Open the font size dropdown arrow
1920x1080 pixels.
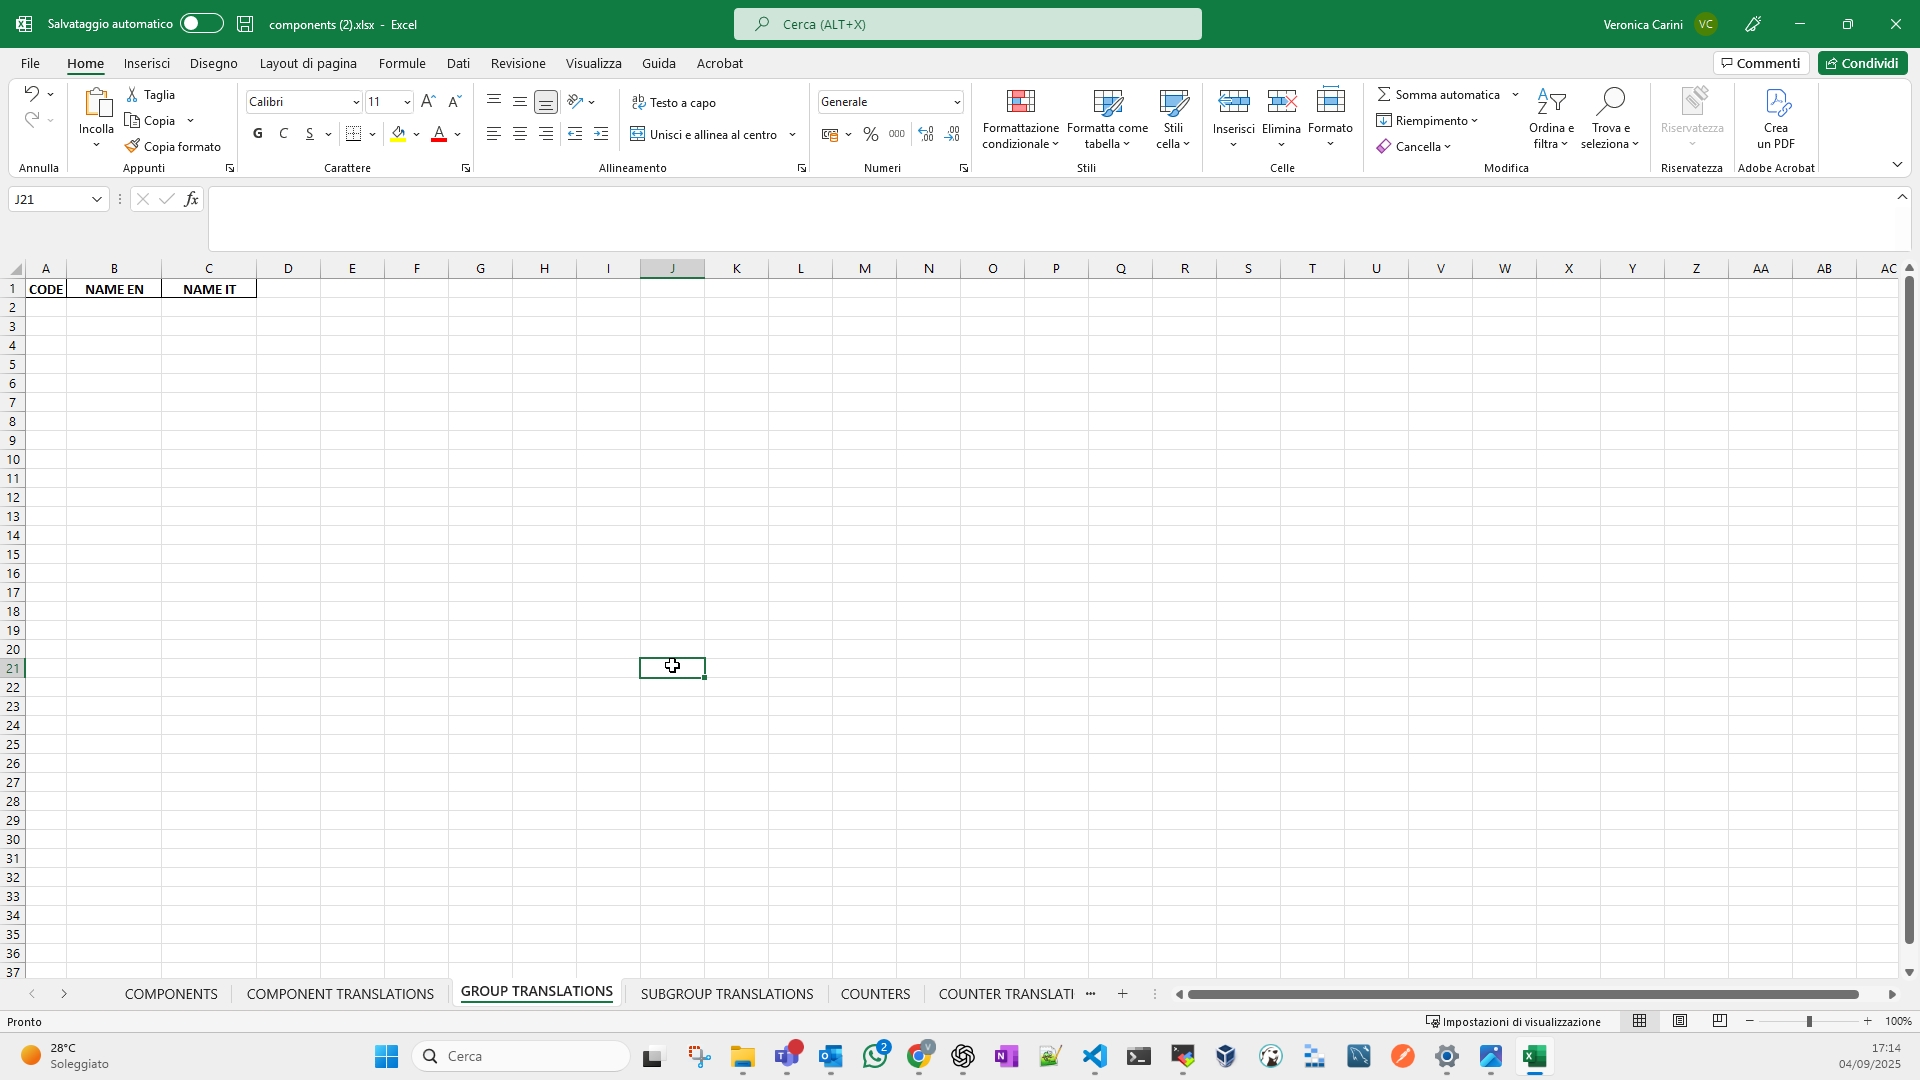(407, 103)
